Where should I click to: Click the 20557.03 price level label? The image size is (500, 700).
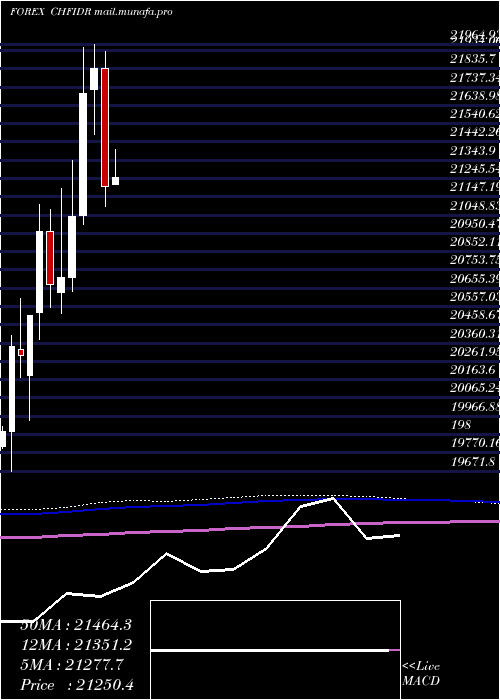(475, 297)
